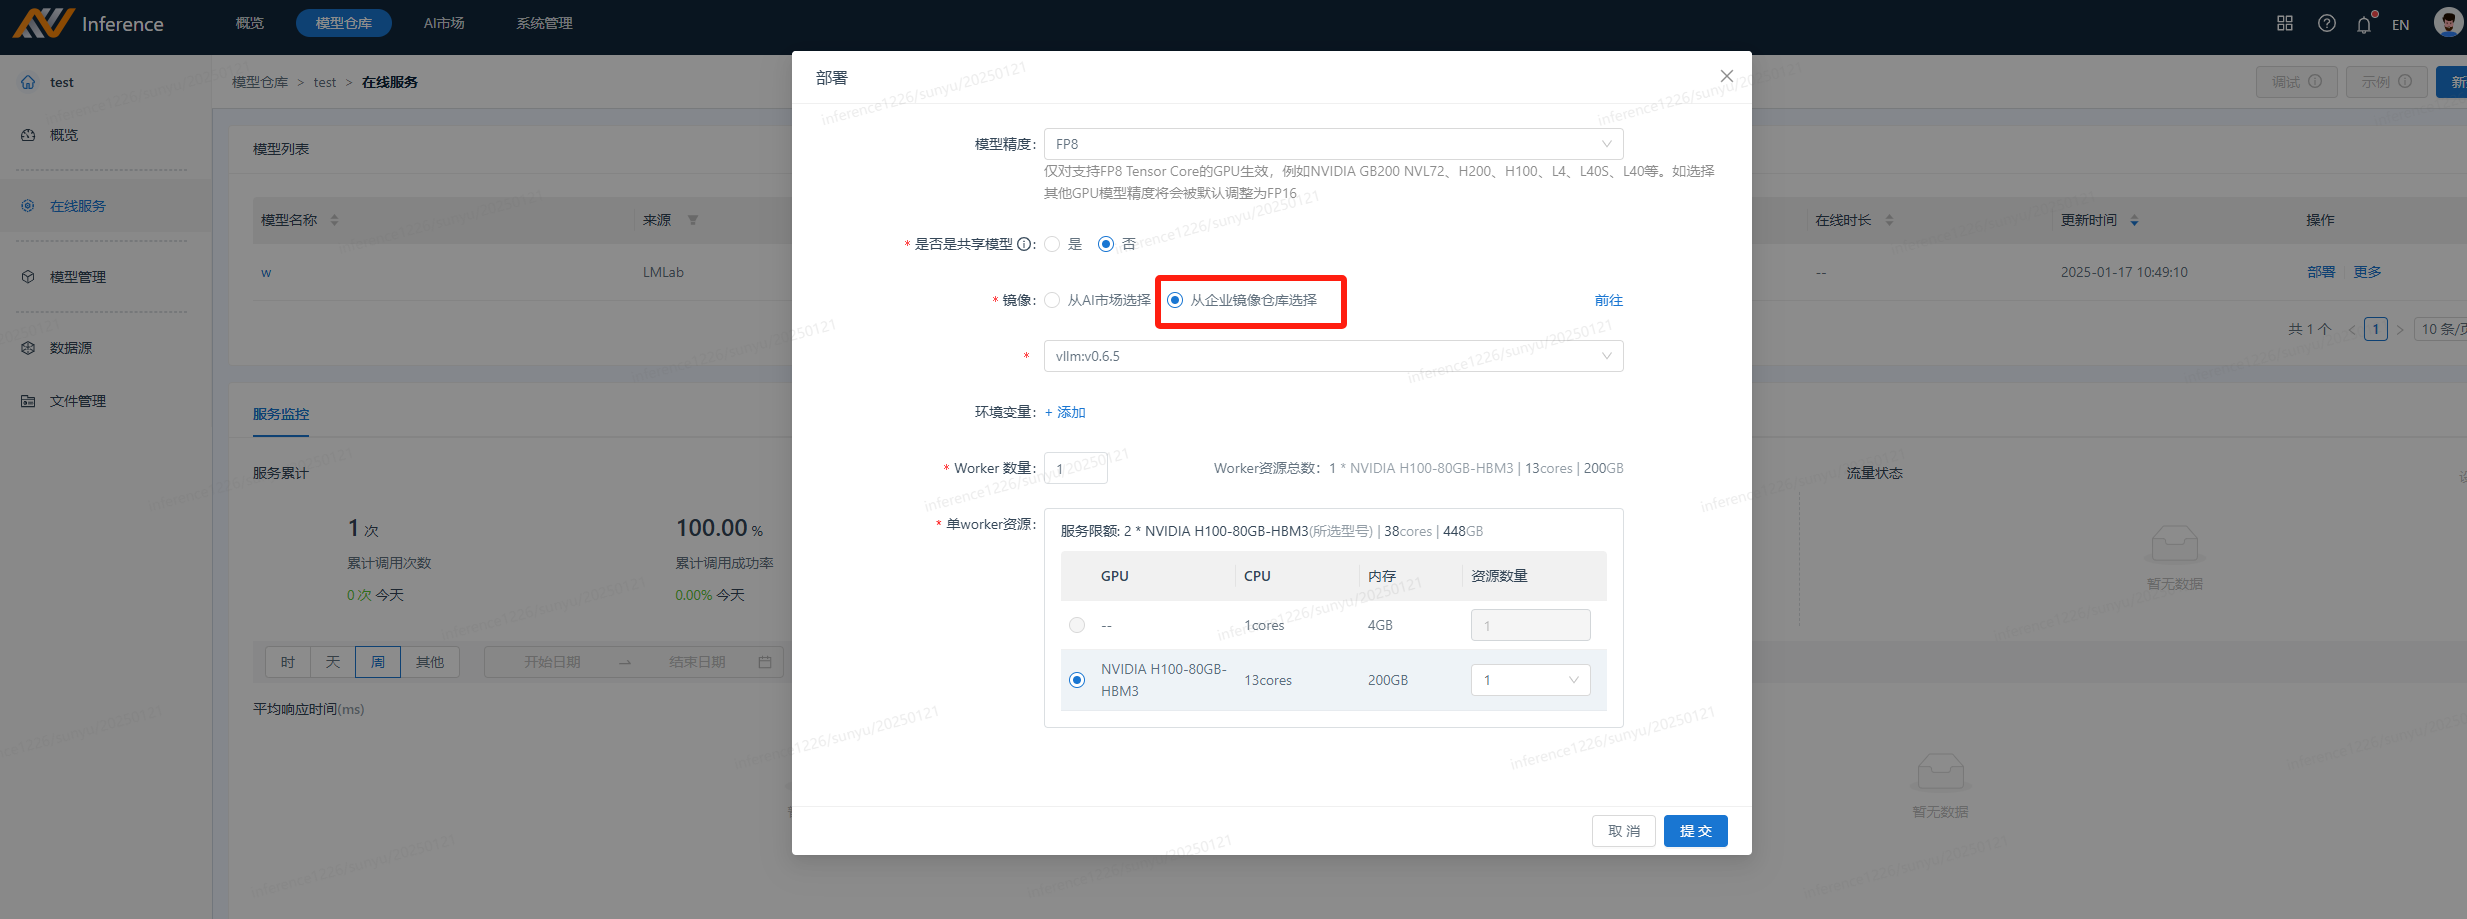Image resolution: width=2467 pixels, height=919 pixels.
Task: Select 从AI市场选择 image source
Action: [x=1052, y=300]
